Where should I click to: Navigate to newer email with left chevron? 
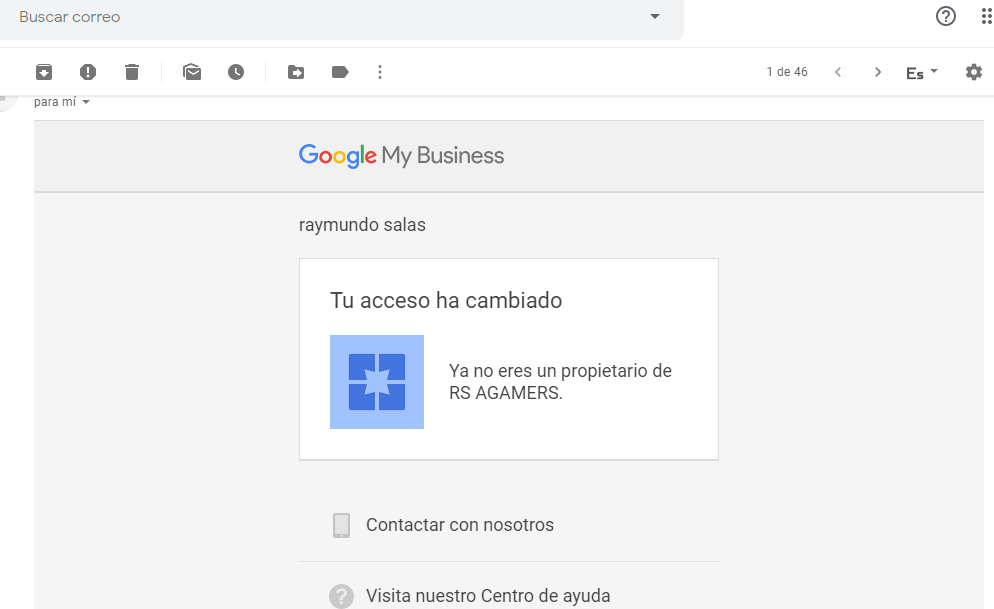point(837,71)
